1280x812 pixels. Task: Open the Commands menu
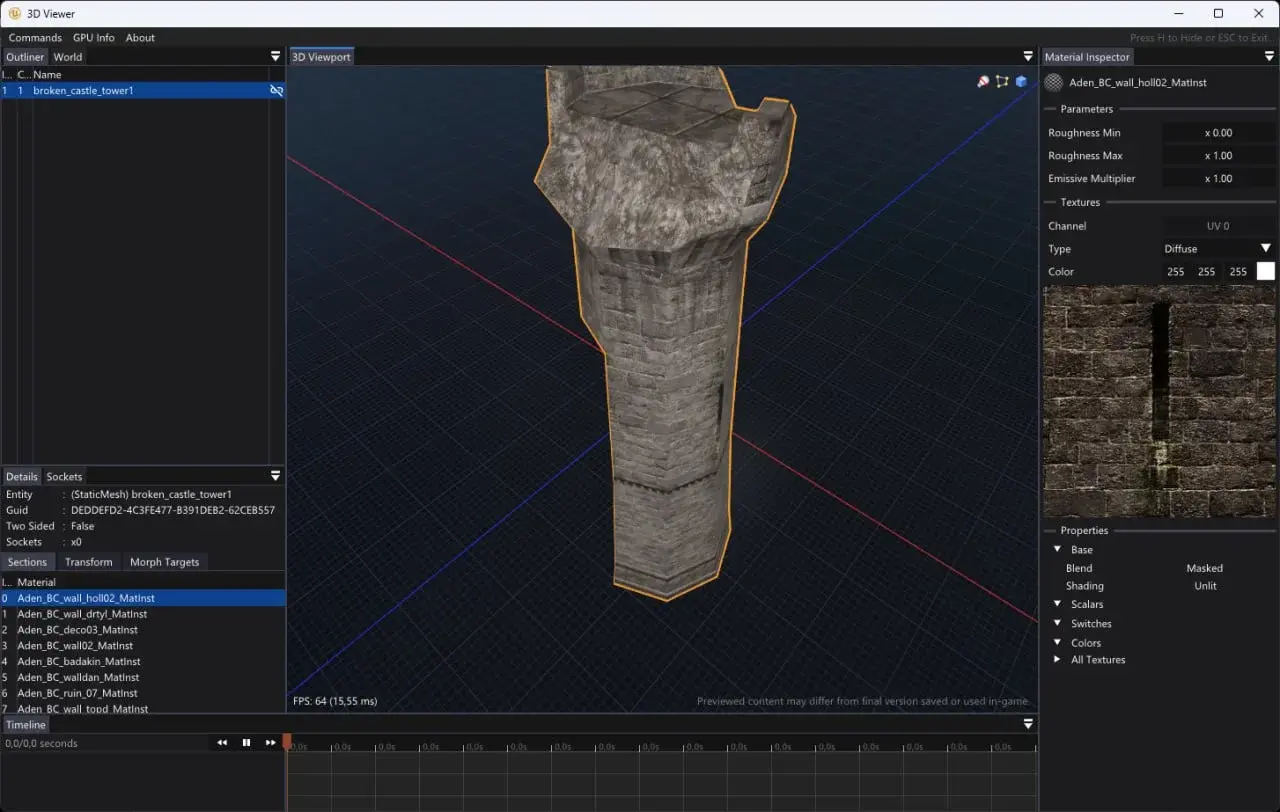pos(35,38)
